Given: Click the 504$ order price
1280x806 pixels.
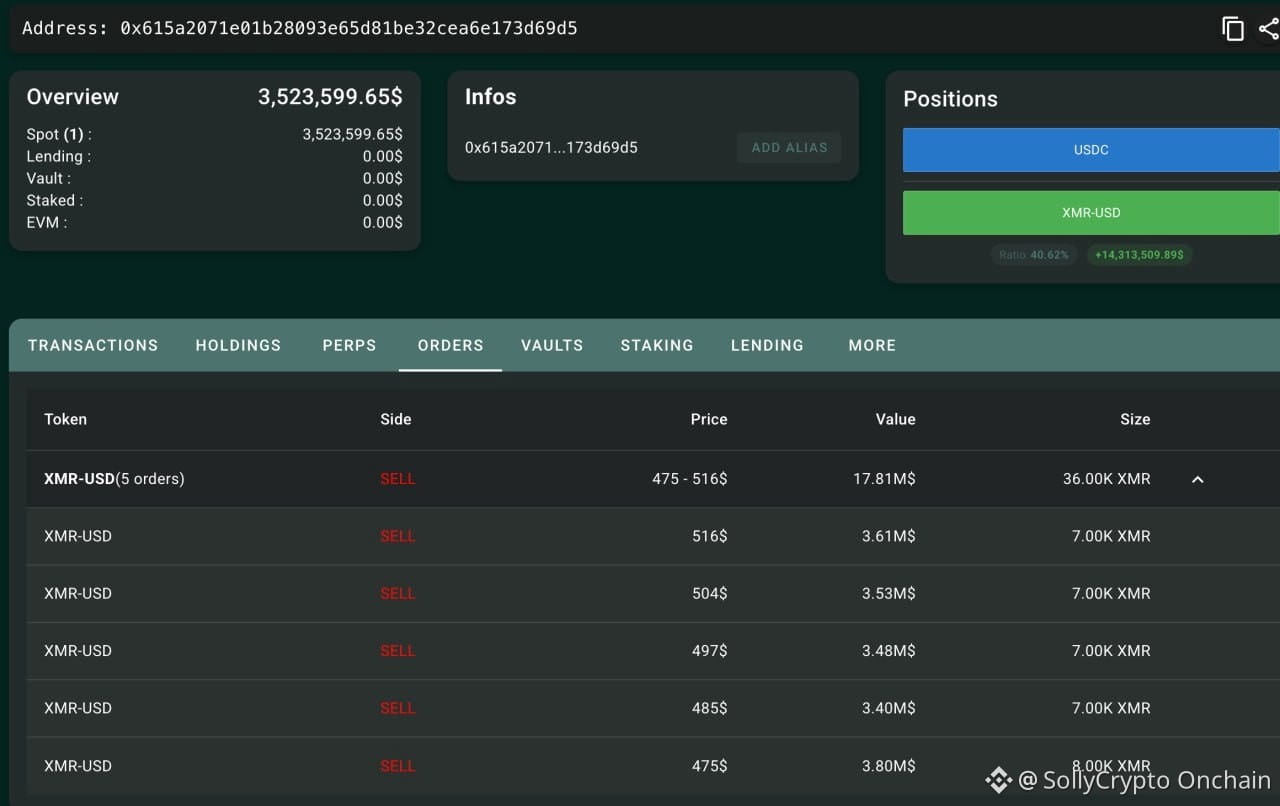Looking at the screenshot, I should coord(710,593).
